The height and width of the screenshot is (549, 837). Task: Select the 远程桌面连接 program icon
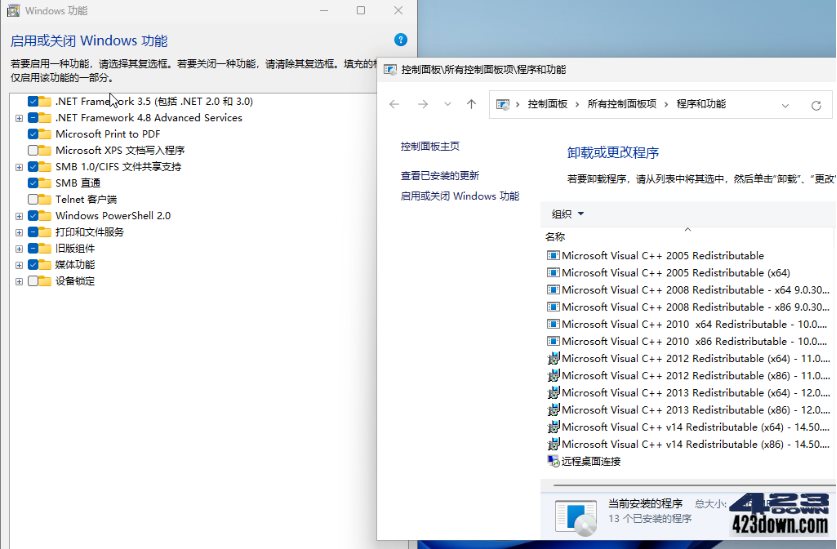[553, 461]
